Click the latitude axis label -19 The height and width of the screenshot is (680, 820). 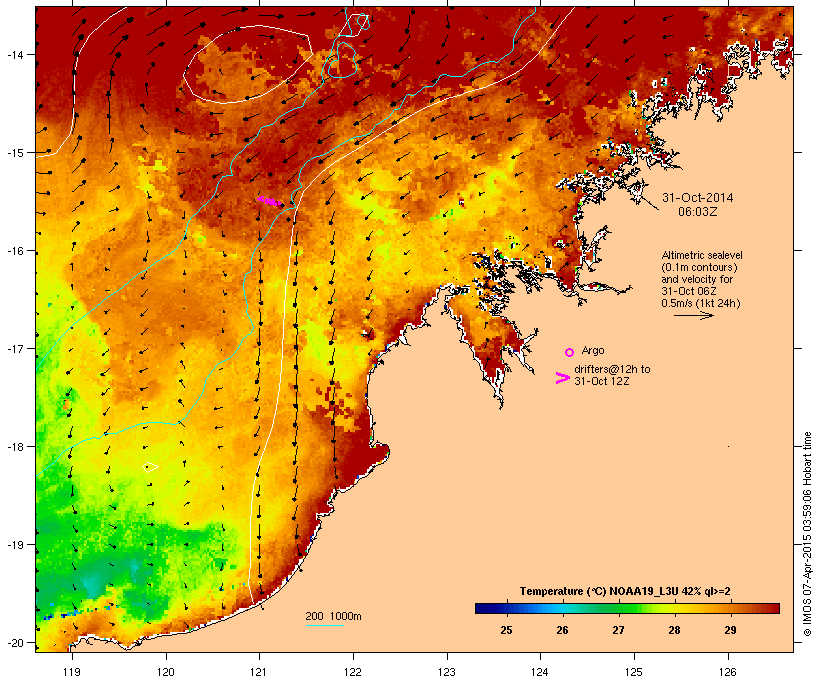(x=15, y=544)
